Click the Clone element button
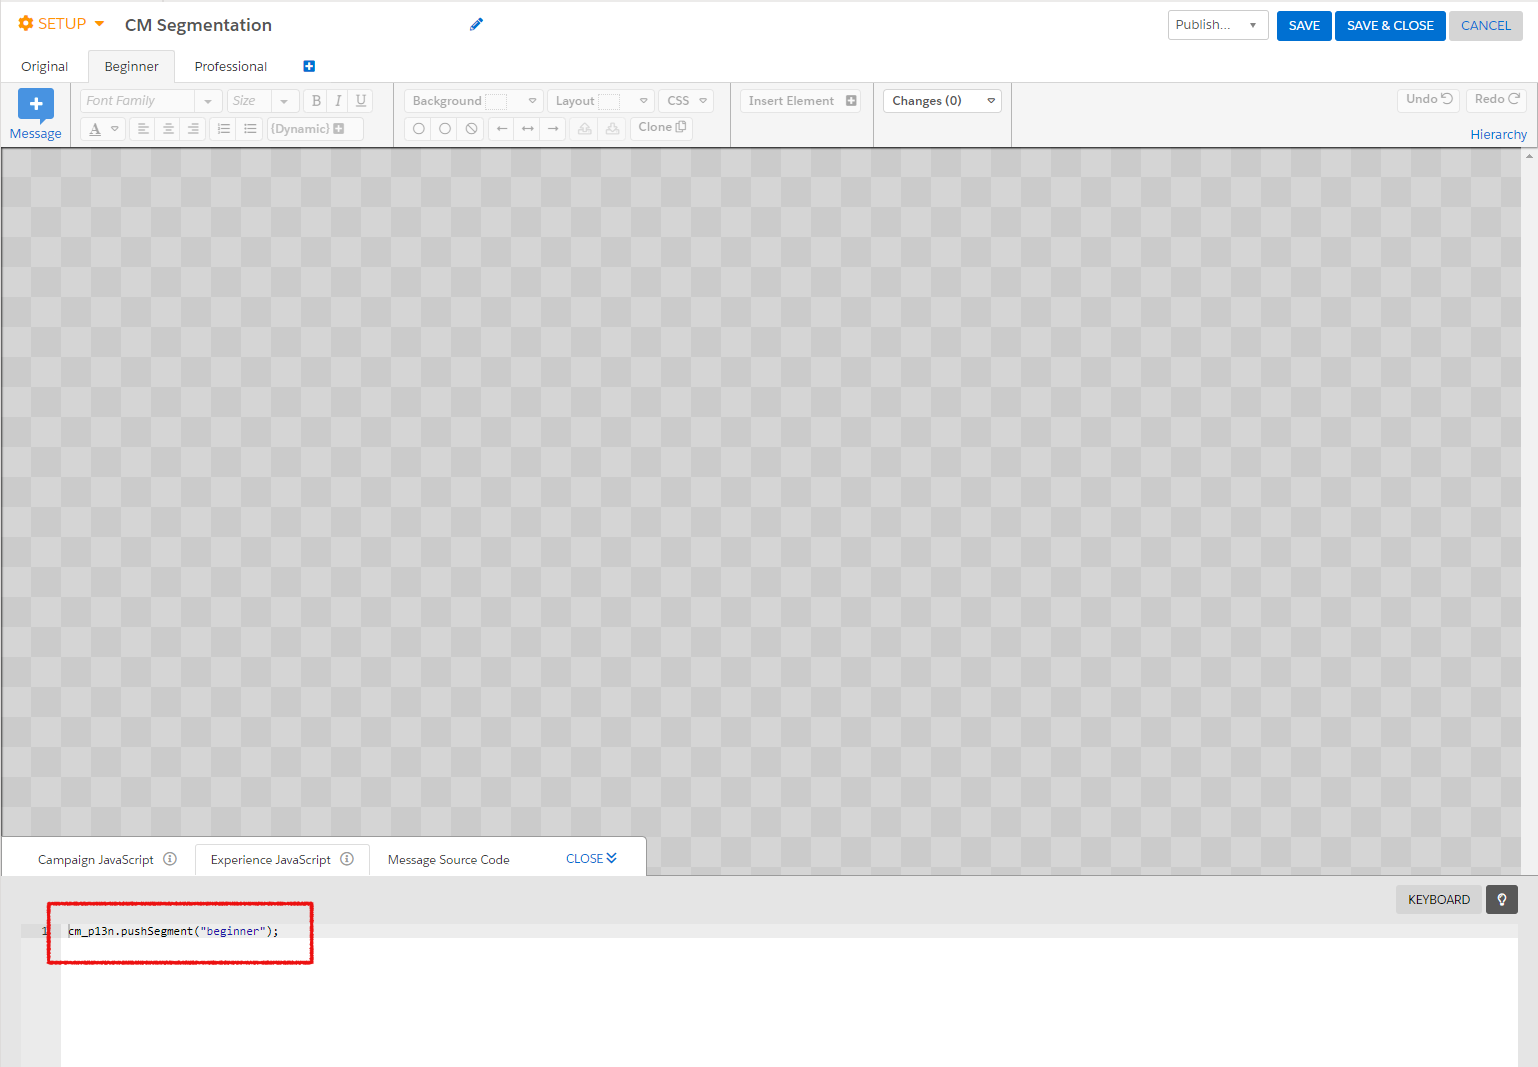This screenshot has width=1538, height=1067. click(x=661, y=128)
